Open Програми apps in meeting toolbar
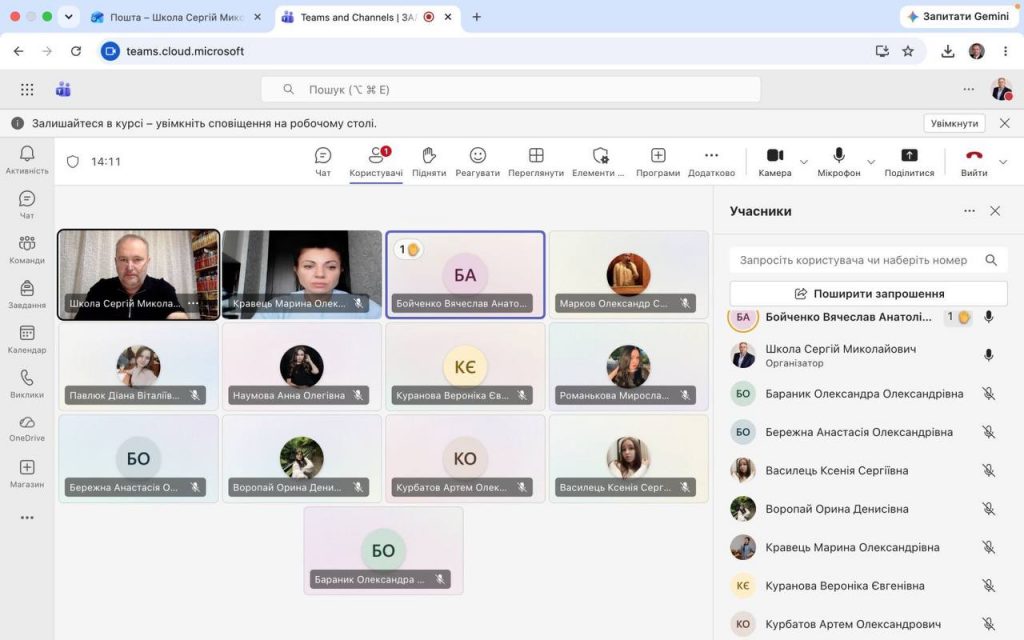This screenshot has height=640, width=1024. pos(658,162)
